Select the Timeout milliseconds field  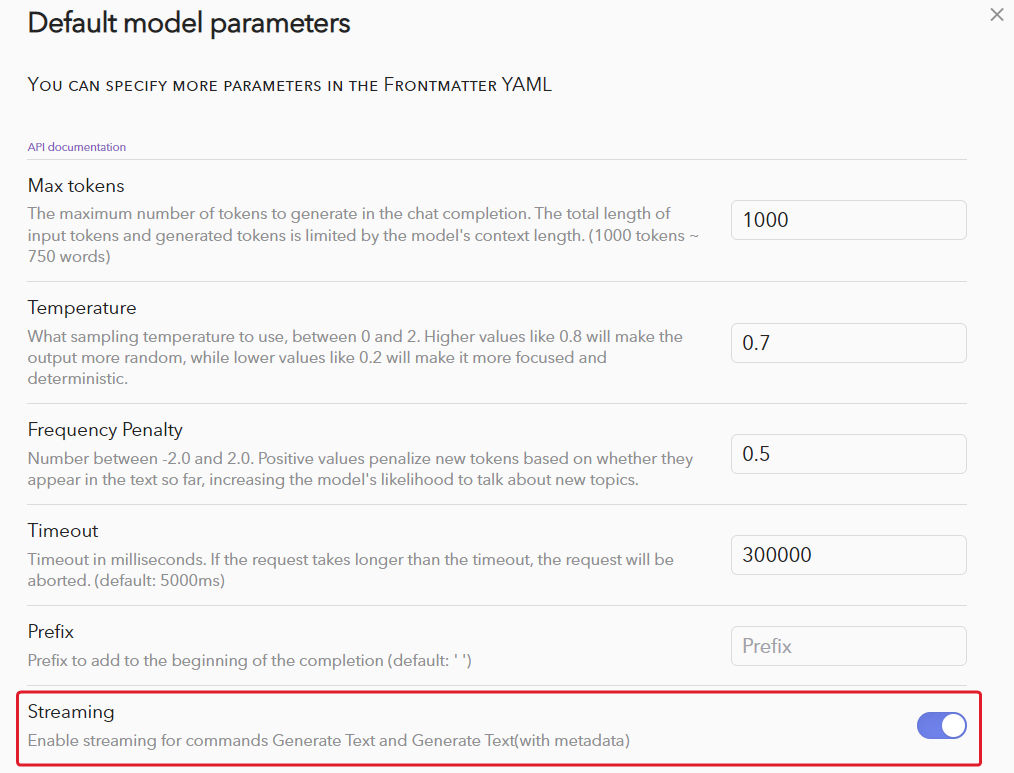point(847,554)
